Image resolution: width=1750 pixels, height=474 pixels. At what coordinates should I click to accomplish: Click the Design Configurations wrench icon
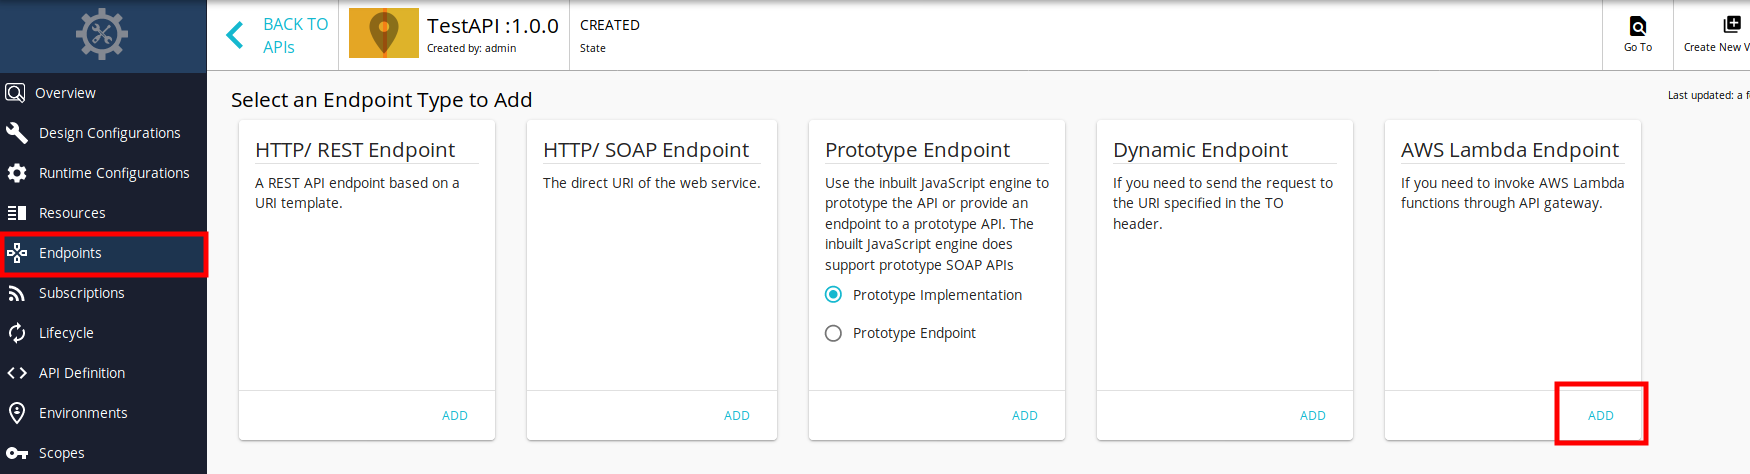(17, 133)
